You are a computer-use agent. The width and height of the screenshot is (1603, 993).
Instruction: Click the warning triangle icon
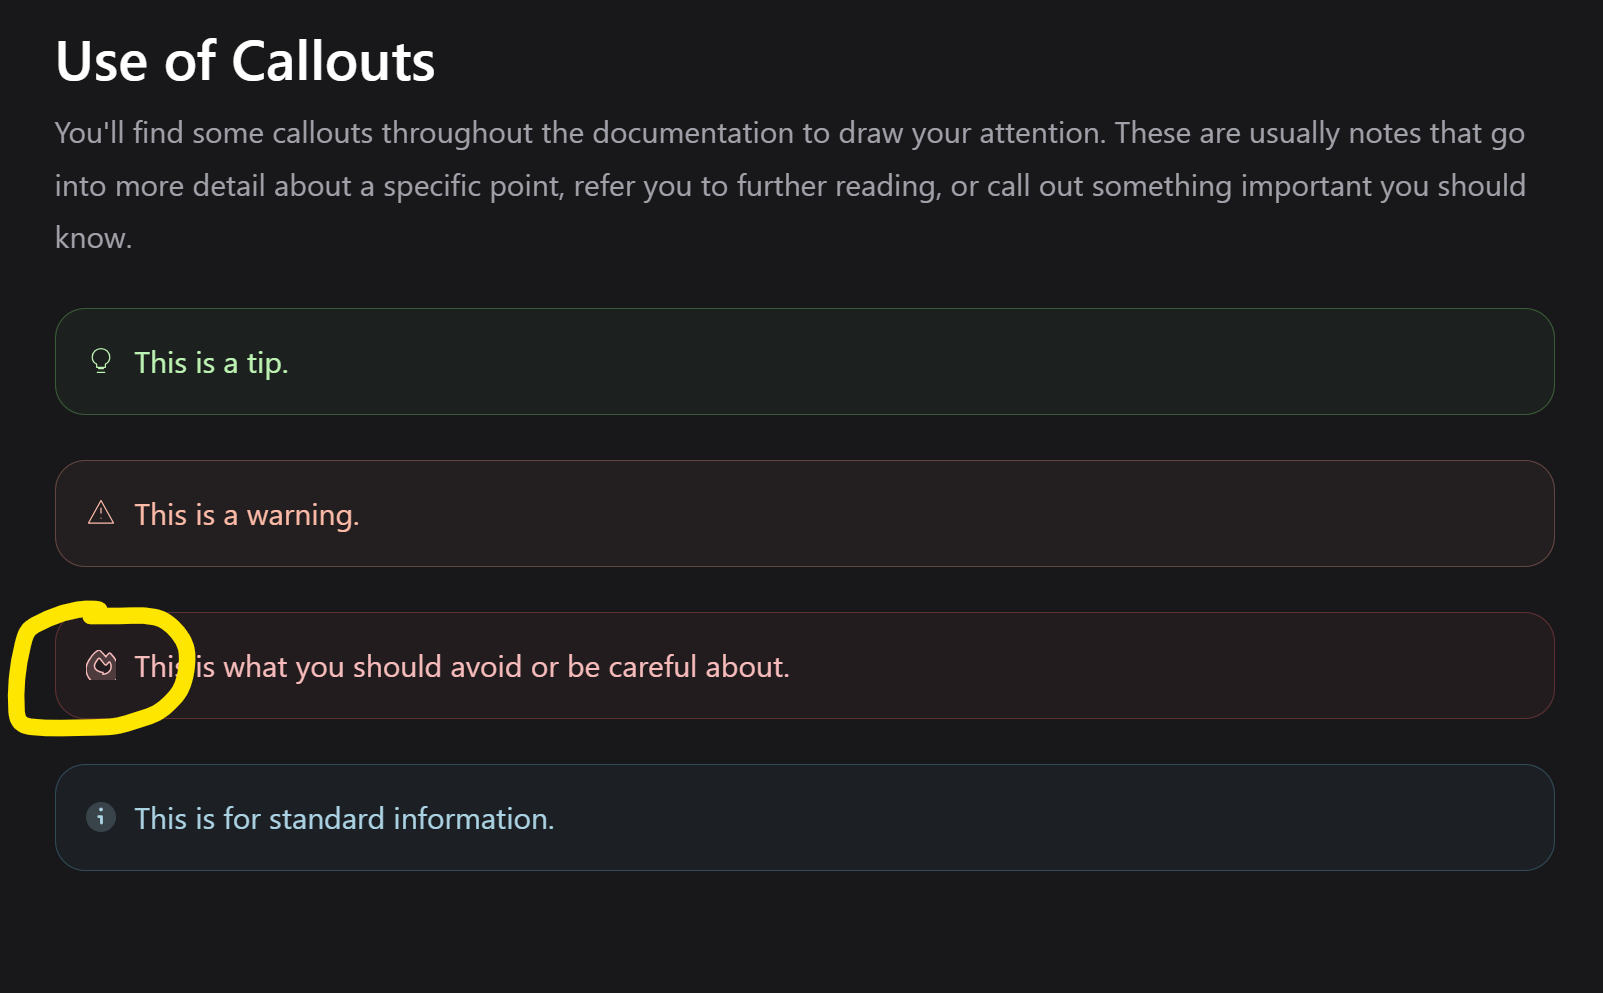click(x=101, y=513)
